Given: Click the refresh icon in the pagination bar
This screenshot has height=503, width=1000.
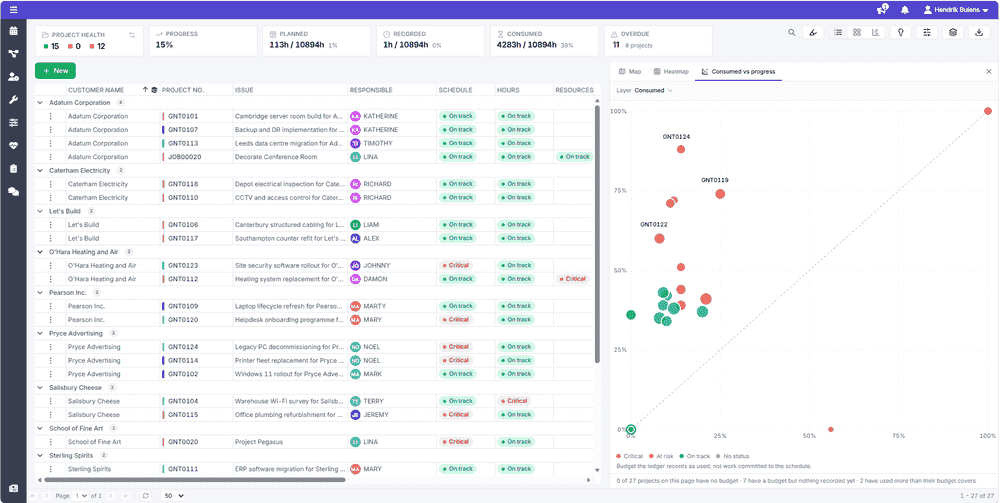Looking at the screenshot, I should 146,495.
